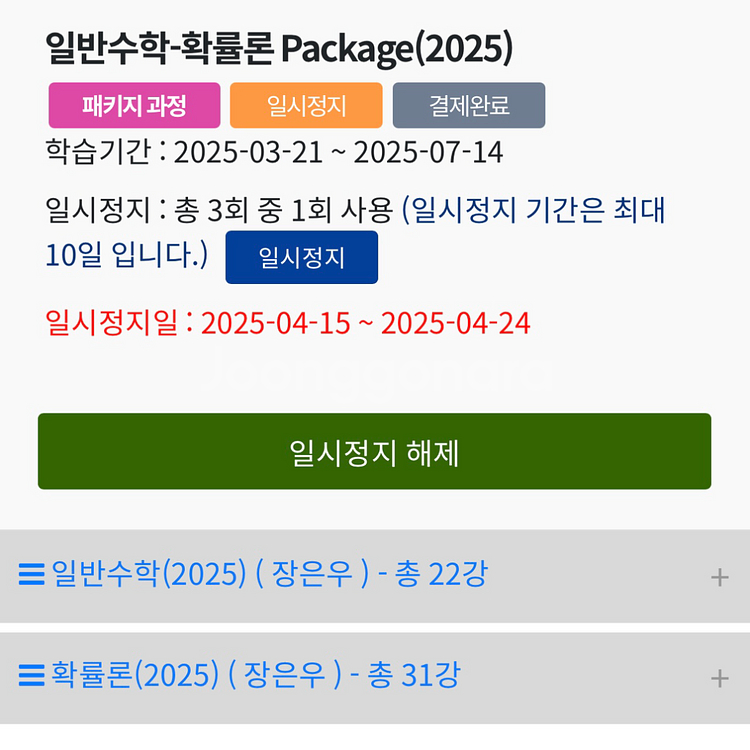
Task: Expand the 일반수학(2025) row with plus icon
Action: 719,577
